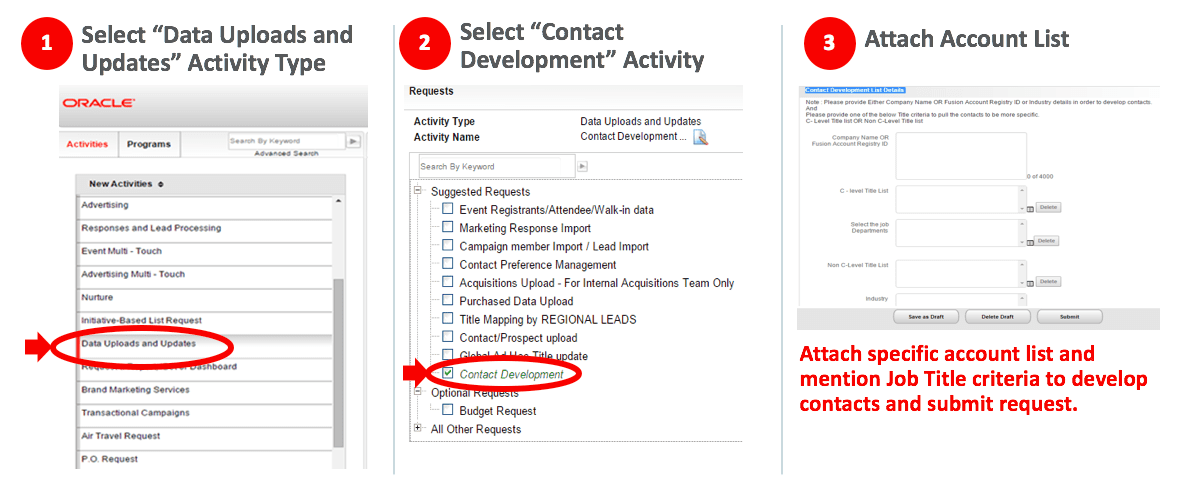1180x483 pixels.
Task: Check the Marketing Response Import checkbox
Action: 448,228
